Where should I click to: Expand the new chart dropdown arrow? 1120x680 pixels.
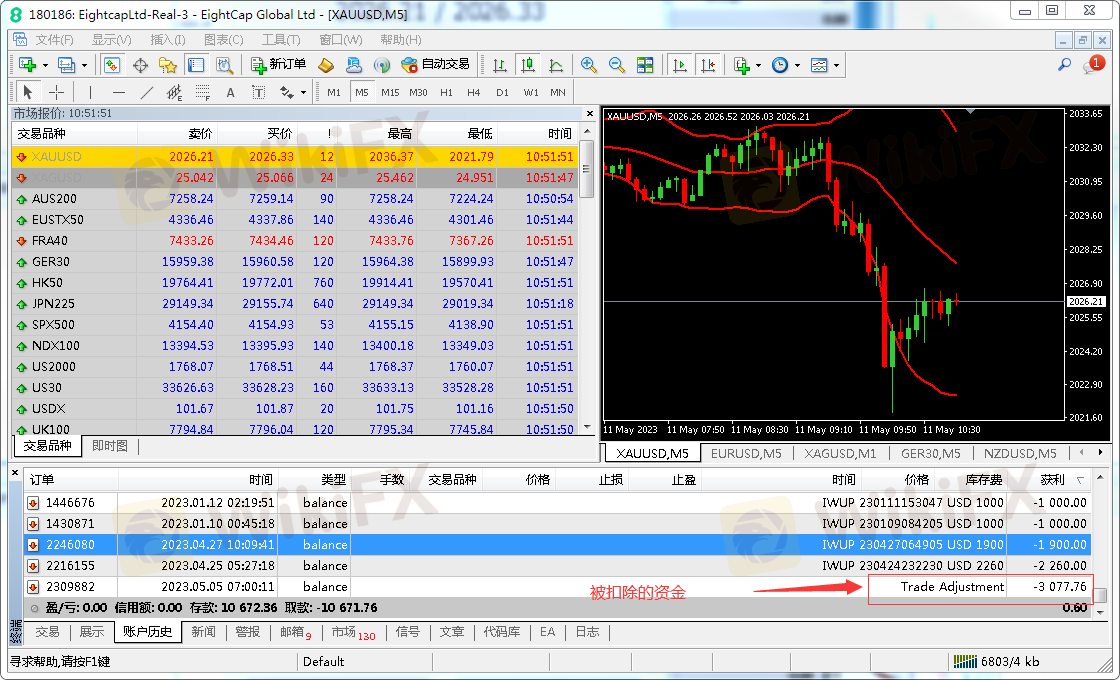[45, 66]
